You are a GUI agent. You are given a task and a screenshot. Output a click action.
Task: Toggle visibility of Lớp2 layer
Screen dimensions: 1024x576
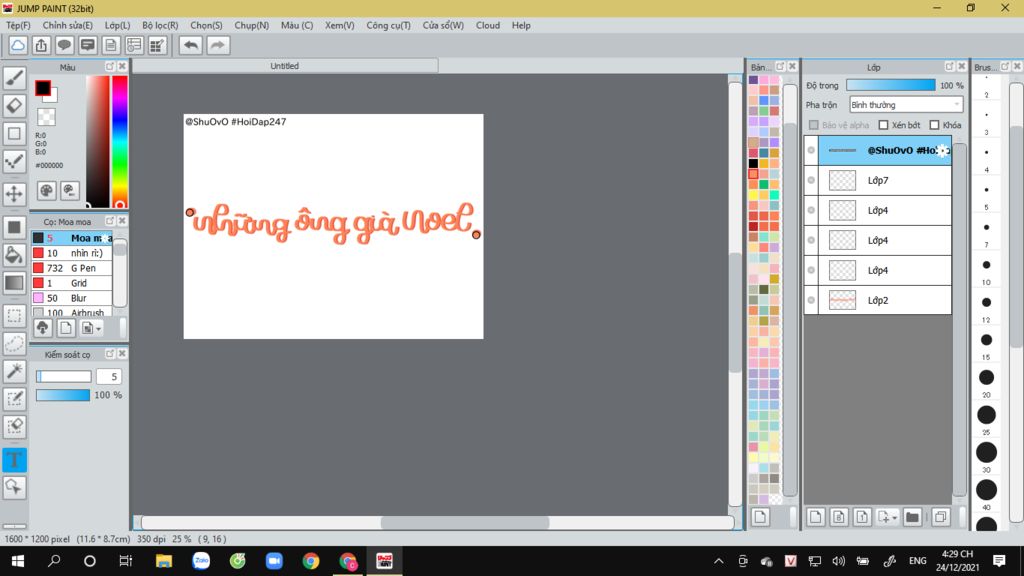[x=811, y=300]
